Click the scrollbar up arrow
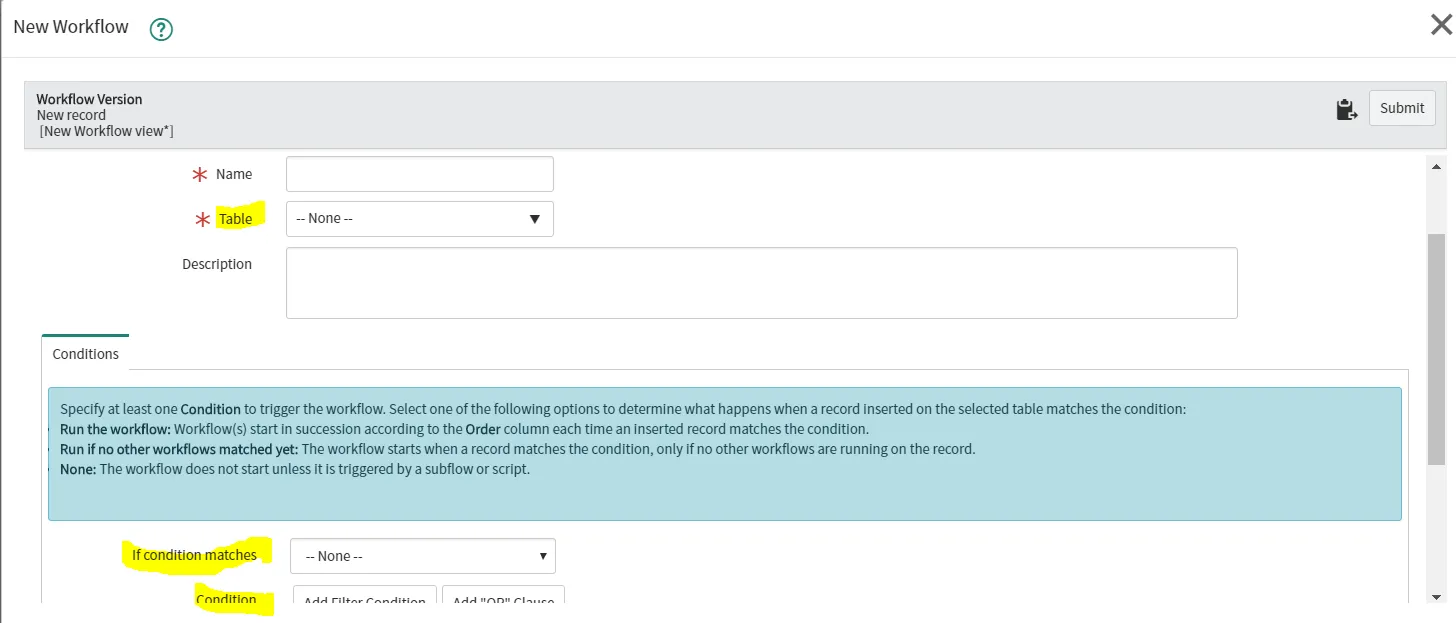 point(1437,166)
